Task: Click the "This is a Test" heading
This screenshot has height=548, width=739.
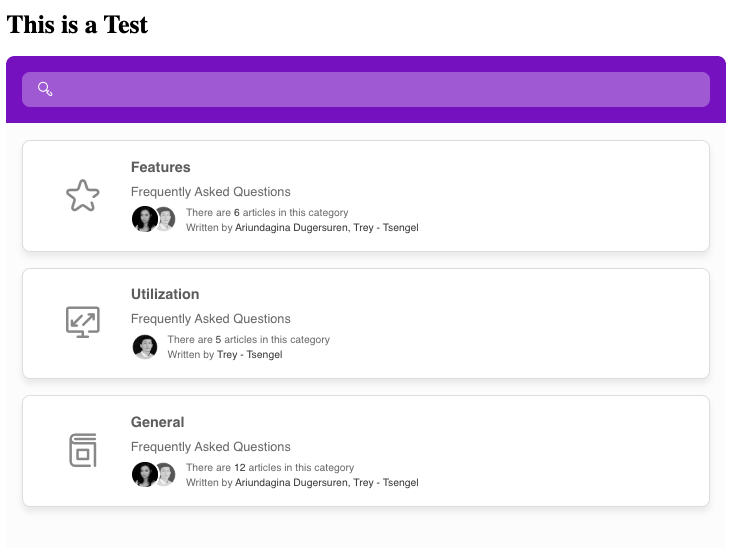Action: 77,25
